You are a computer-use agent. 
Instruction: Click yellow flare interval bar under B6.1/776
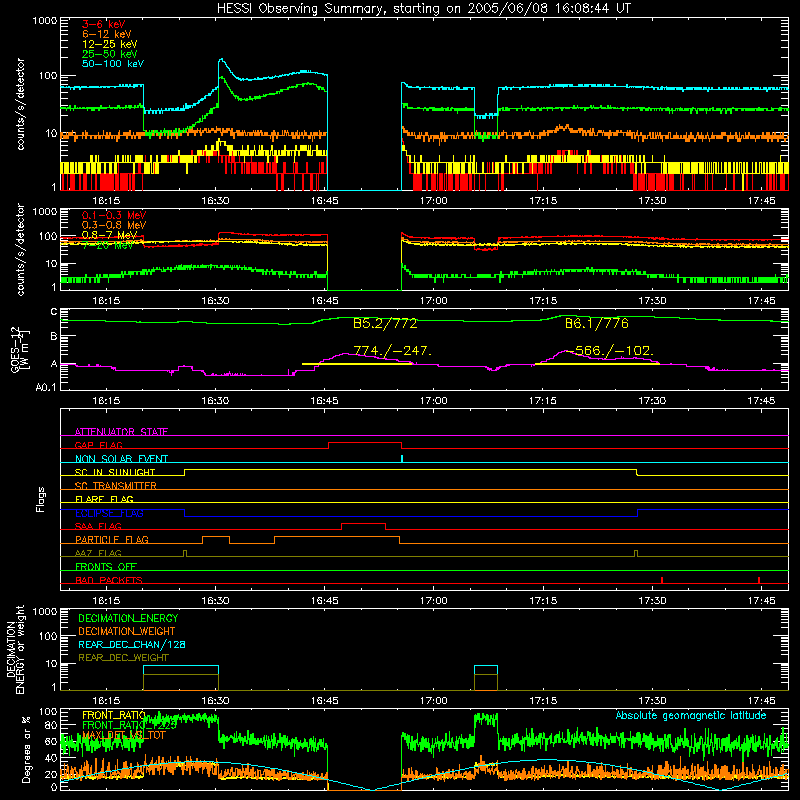pyautogui.click(x=597, y=364)
